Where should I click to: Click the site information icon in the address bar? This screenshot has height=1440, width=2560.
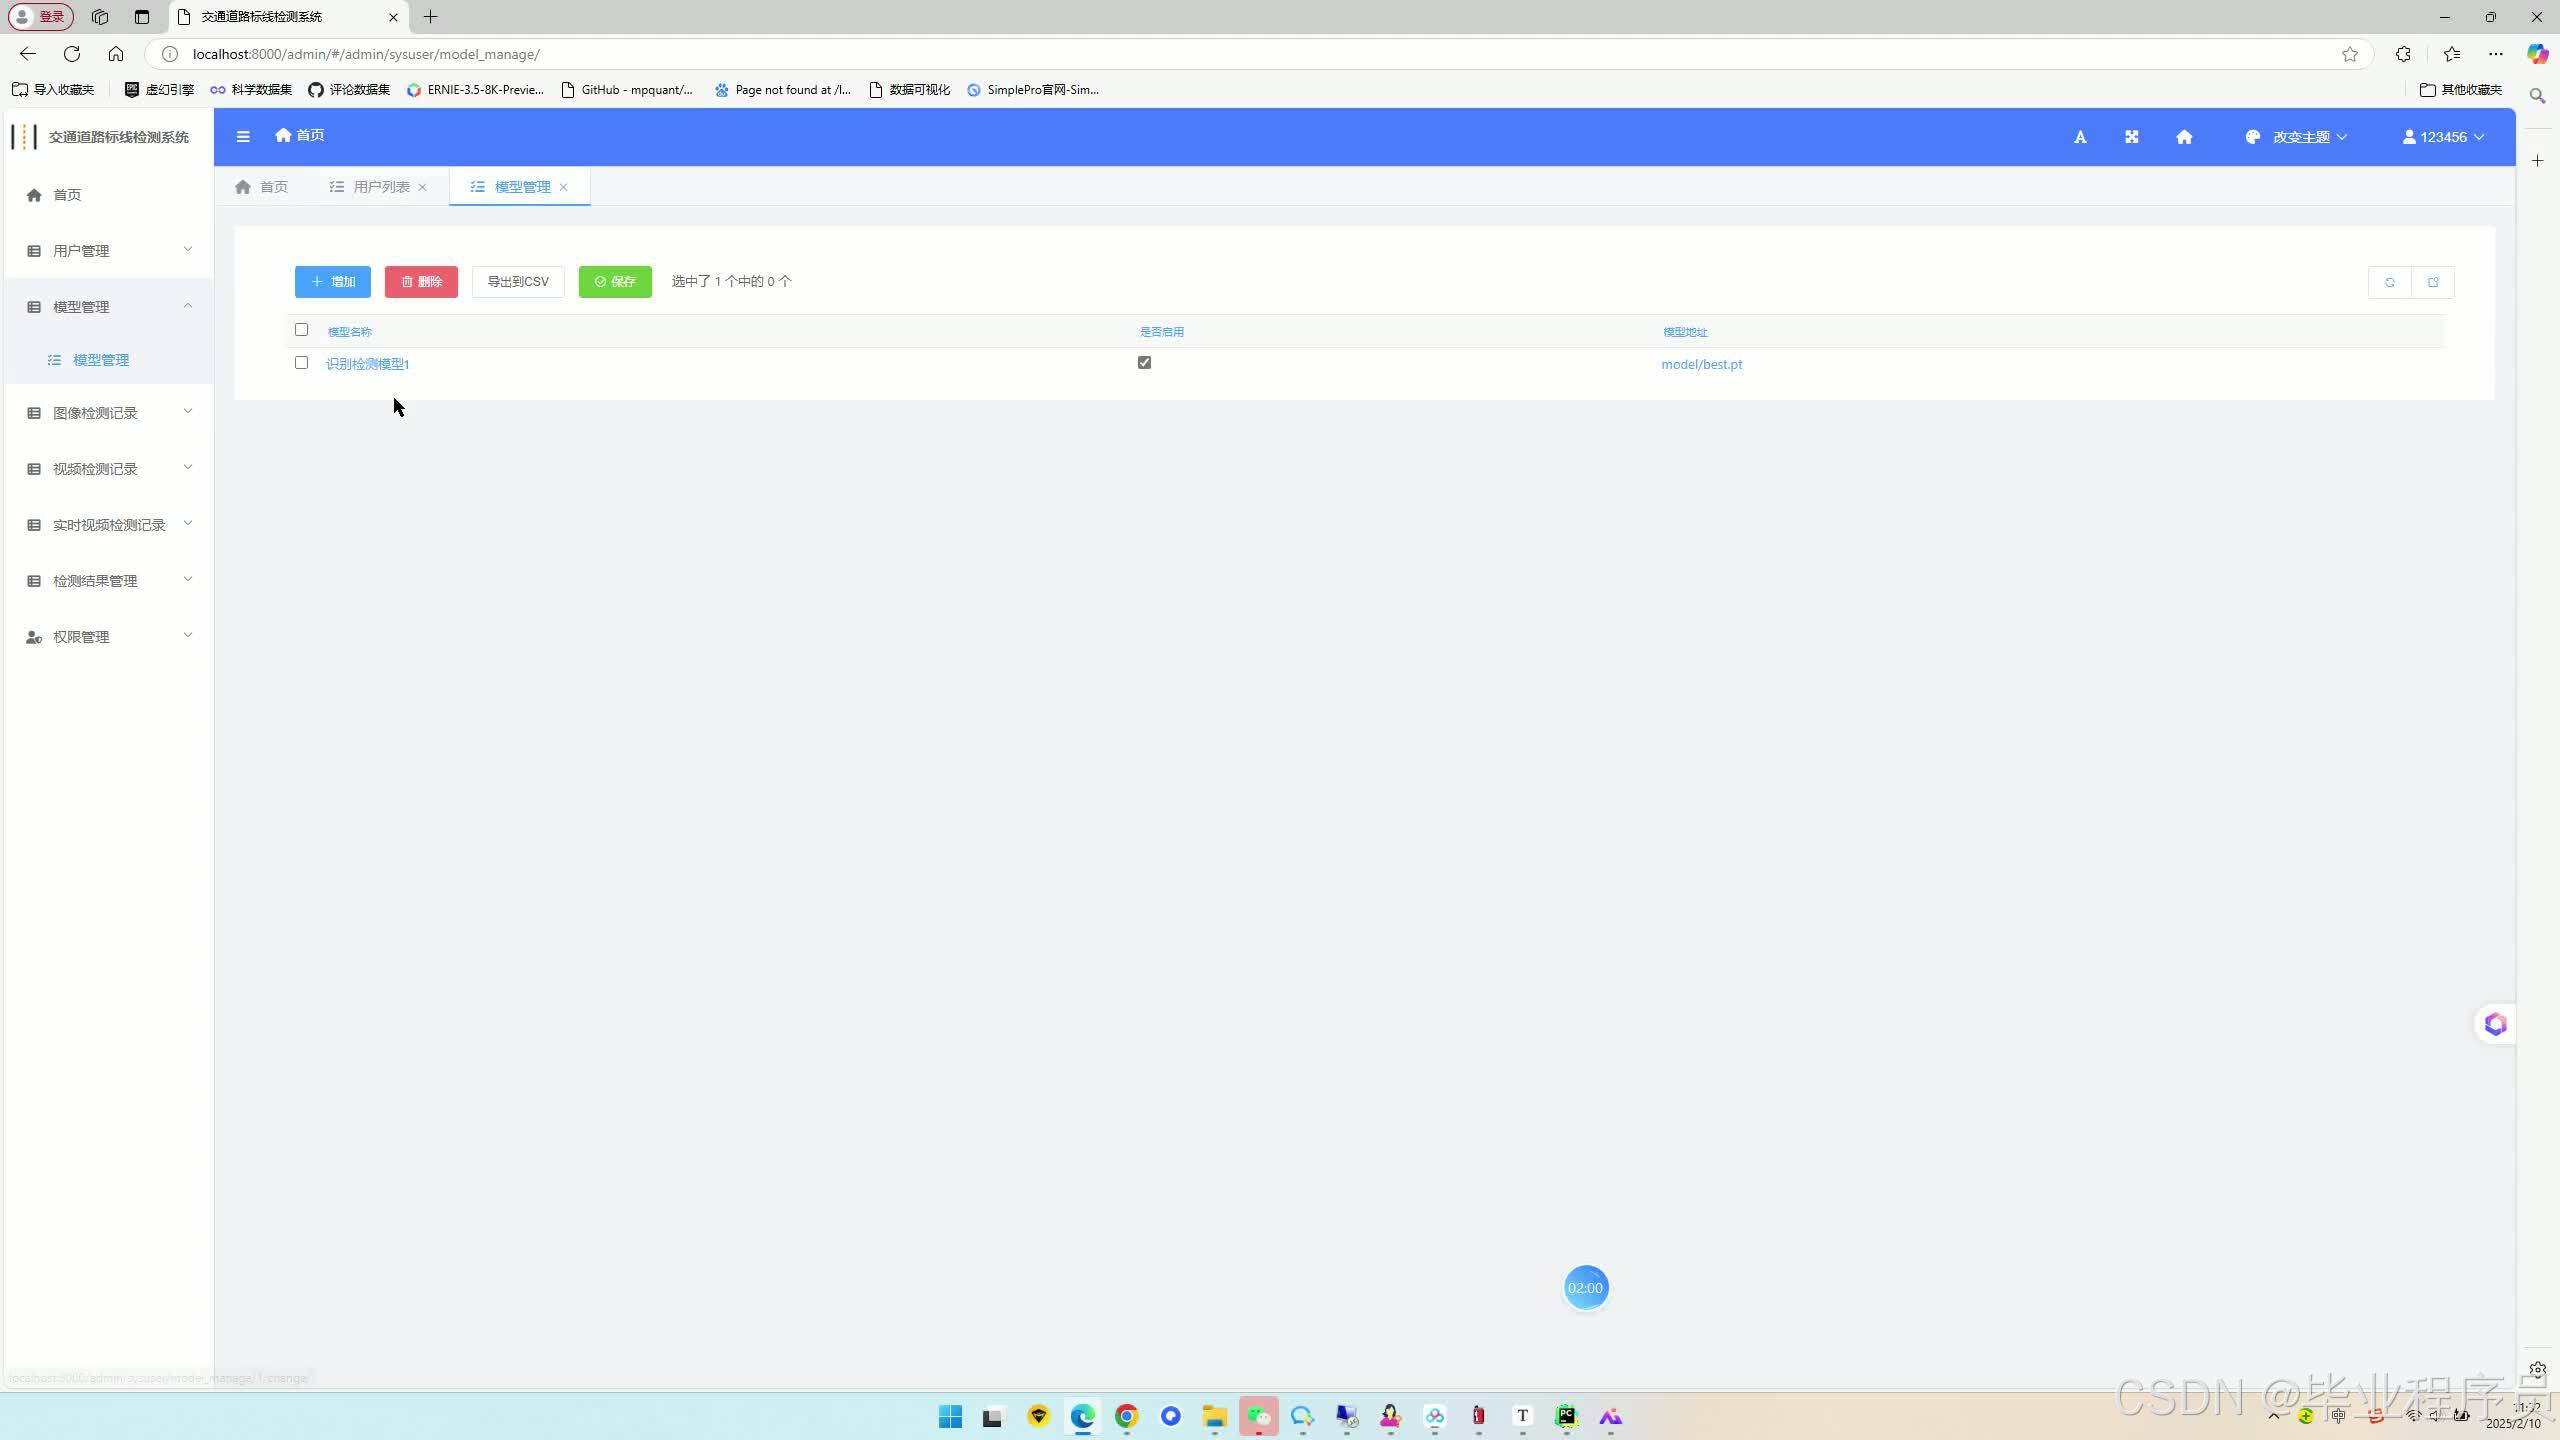tap(170, 54)
